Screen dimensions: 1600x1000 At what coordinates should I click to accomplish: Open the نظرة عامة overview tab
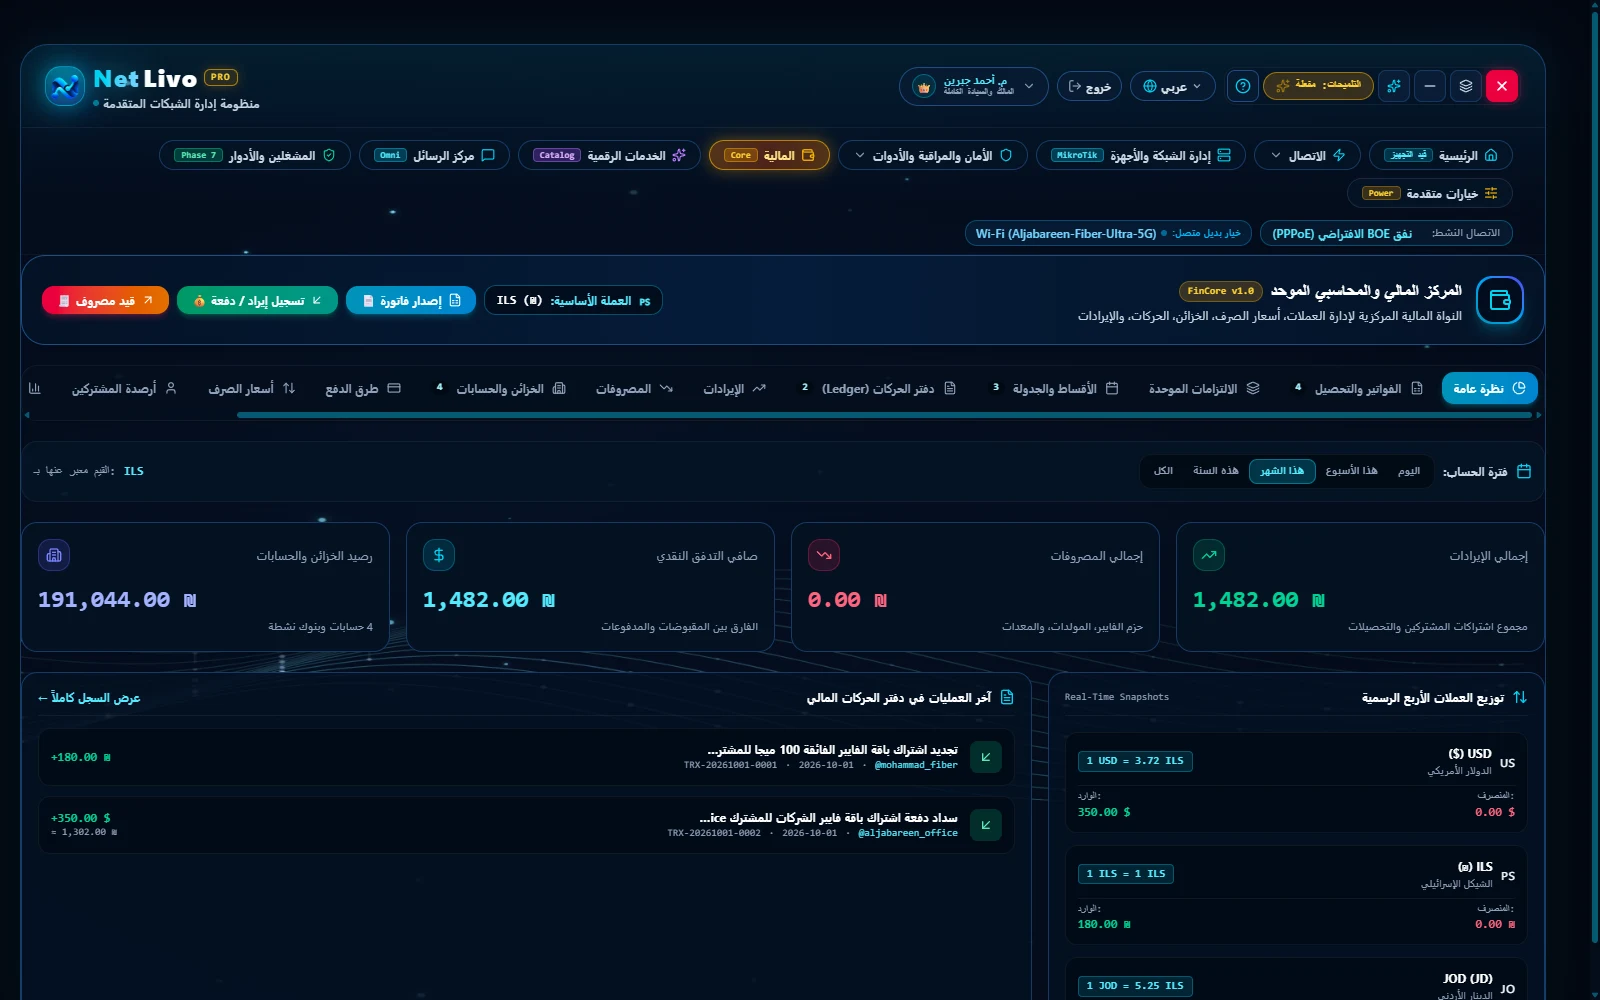(x=1489, y=388)
